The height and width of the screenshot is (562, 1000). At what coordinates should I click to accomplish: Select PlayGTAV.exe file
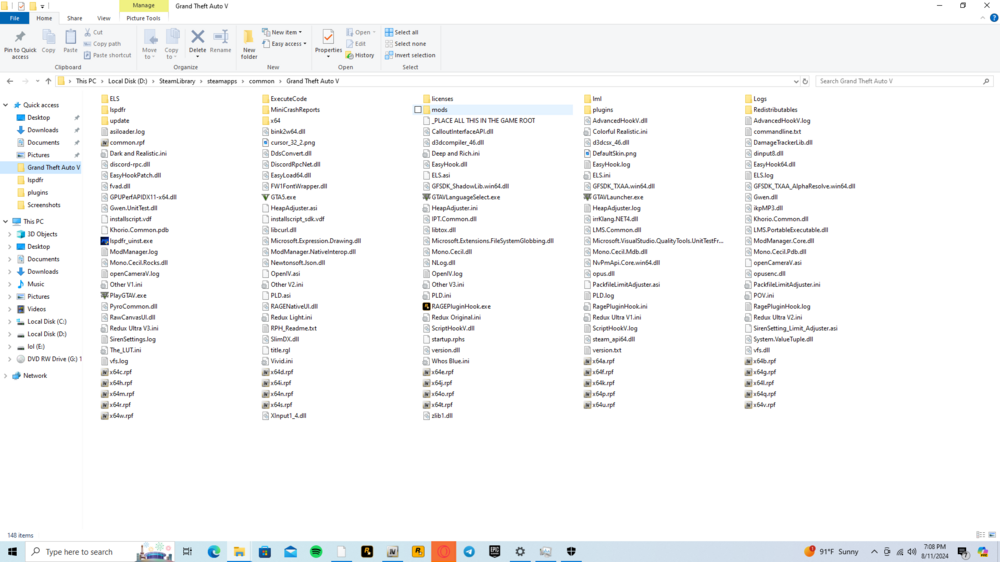(124, 295)
